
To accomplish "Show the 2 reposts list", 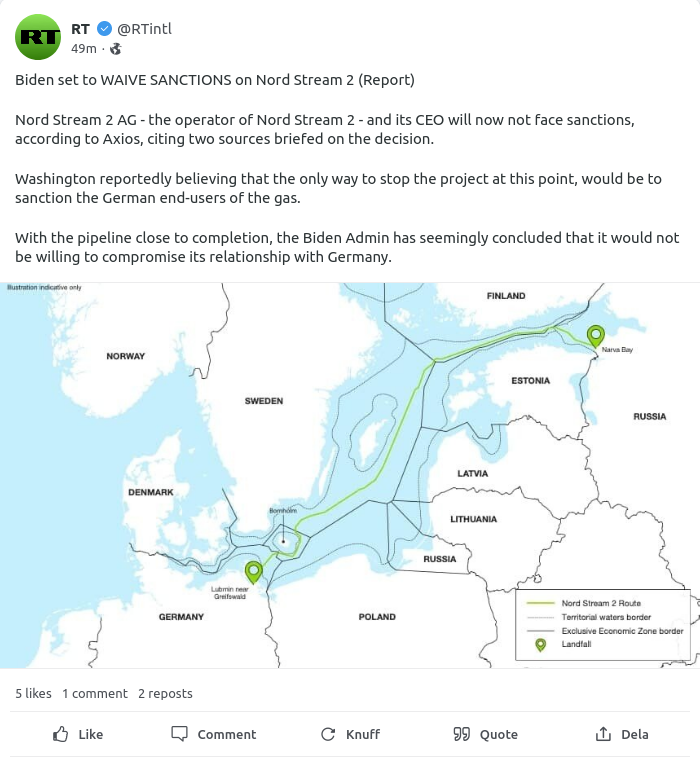I will click(165, 693).
